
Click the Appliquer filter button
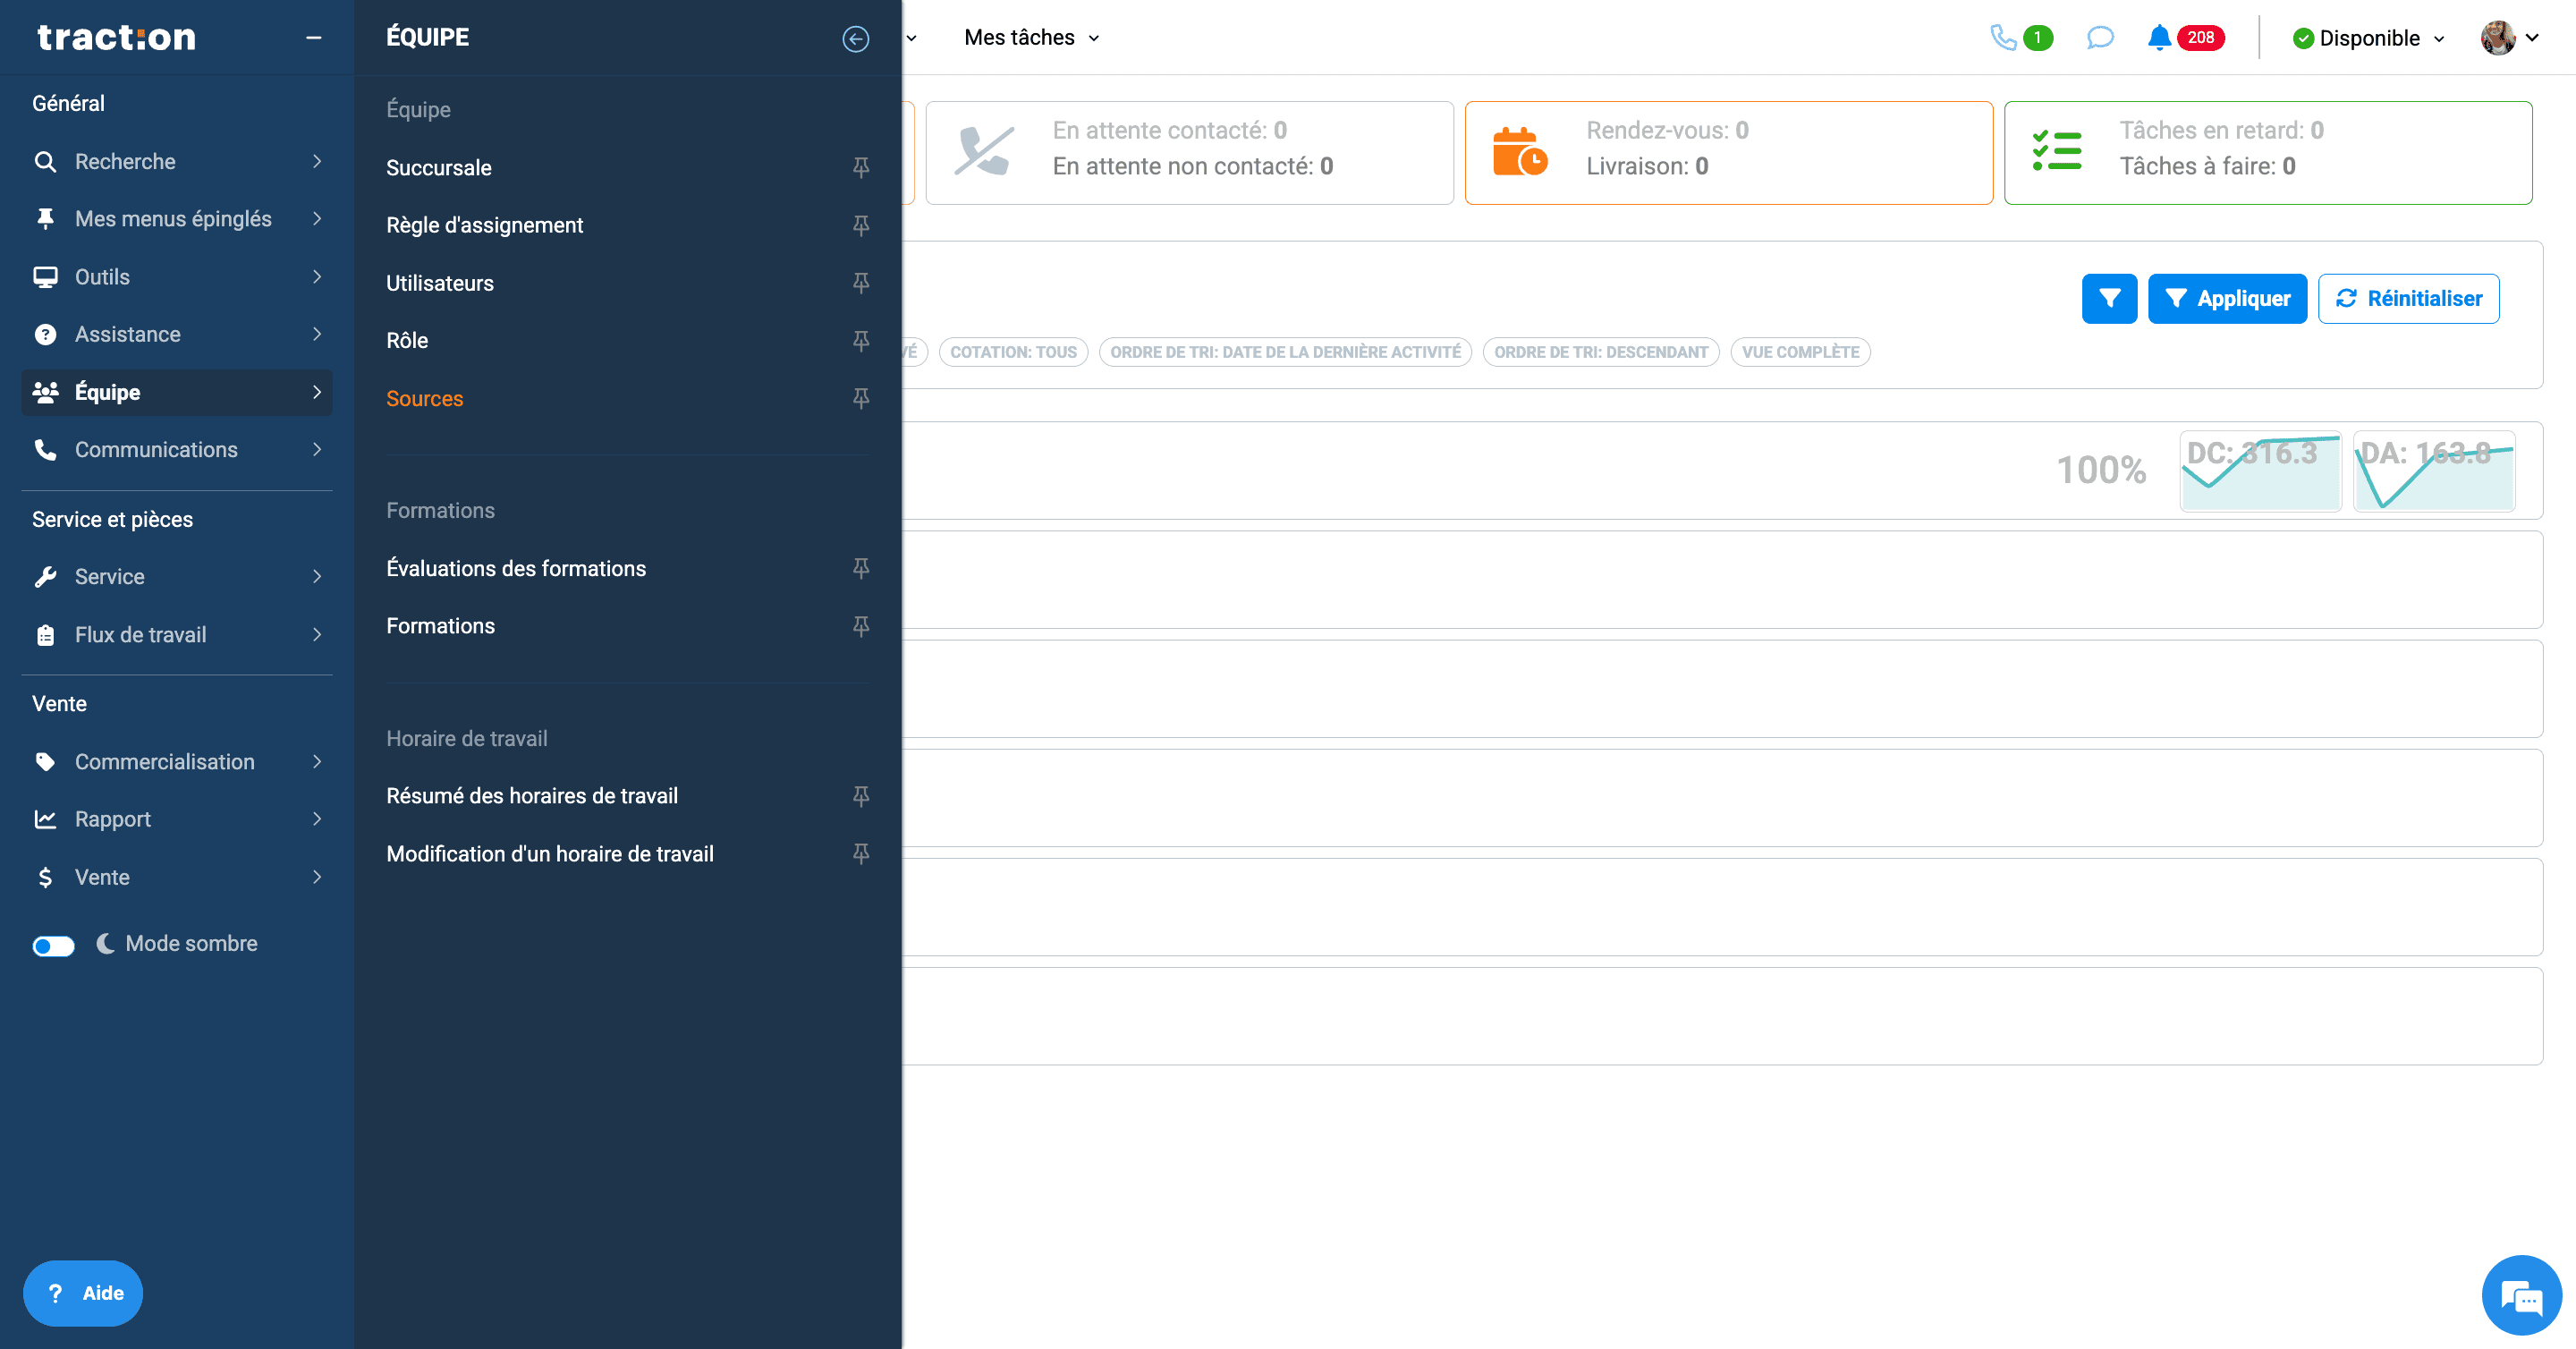pyautogui.click(x=2227, y=298)
